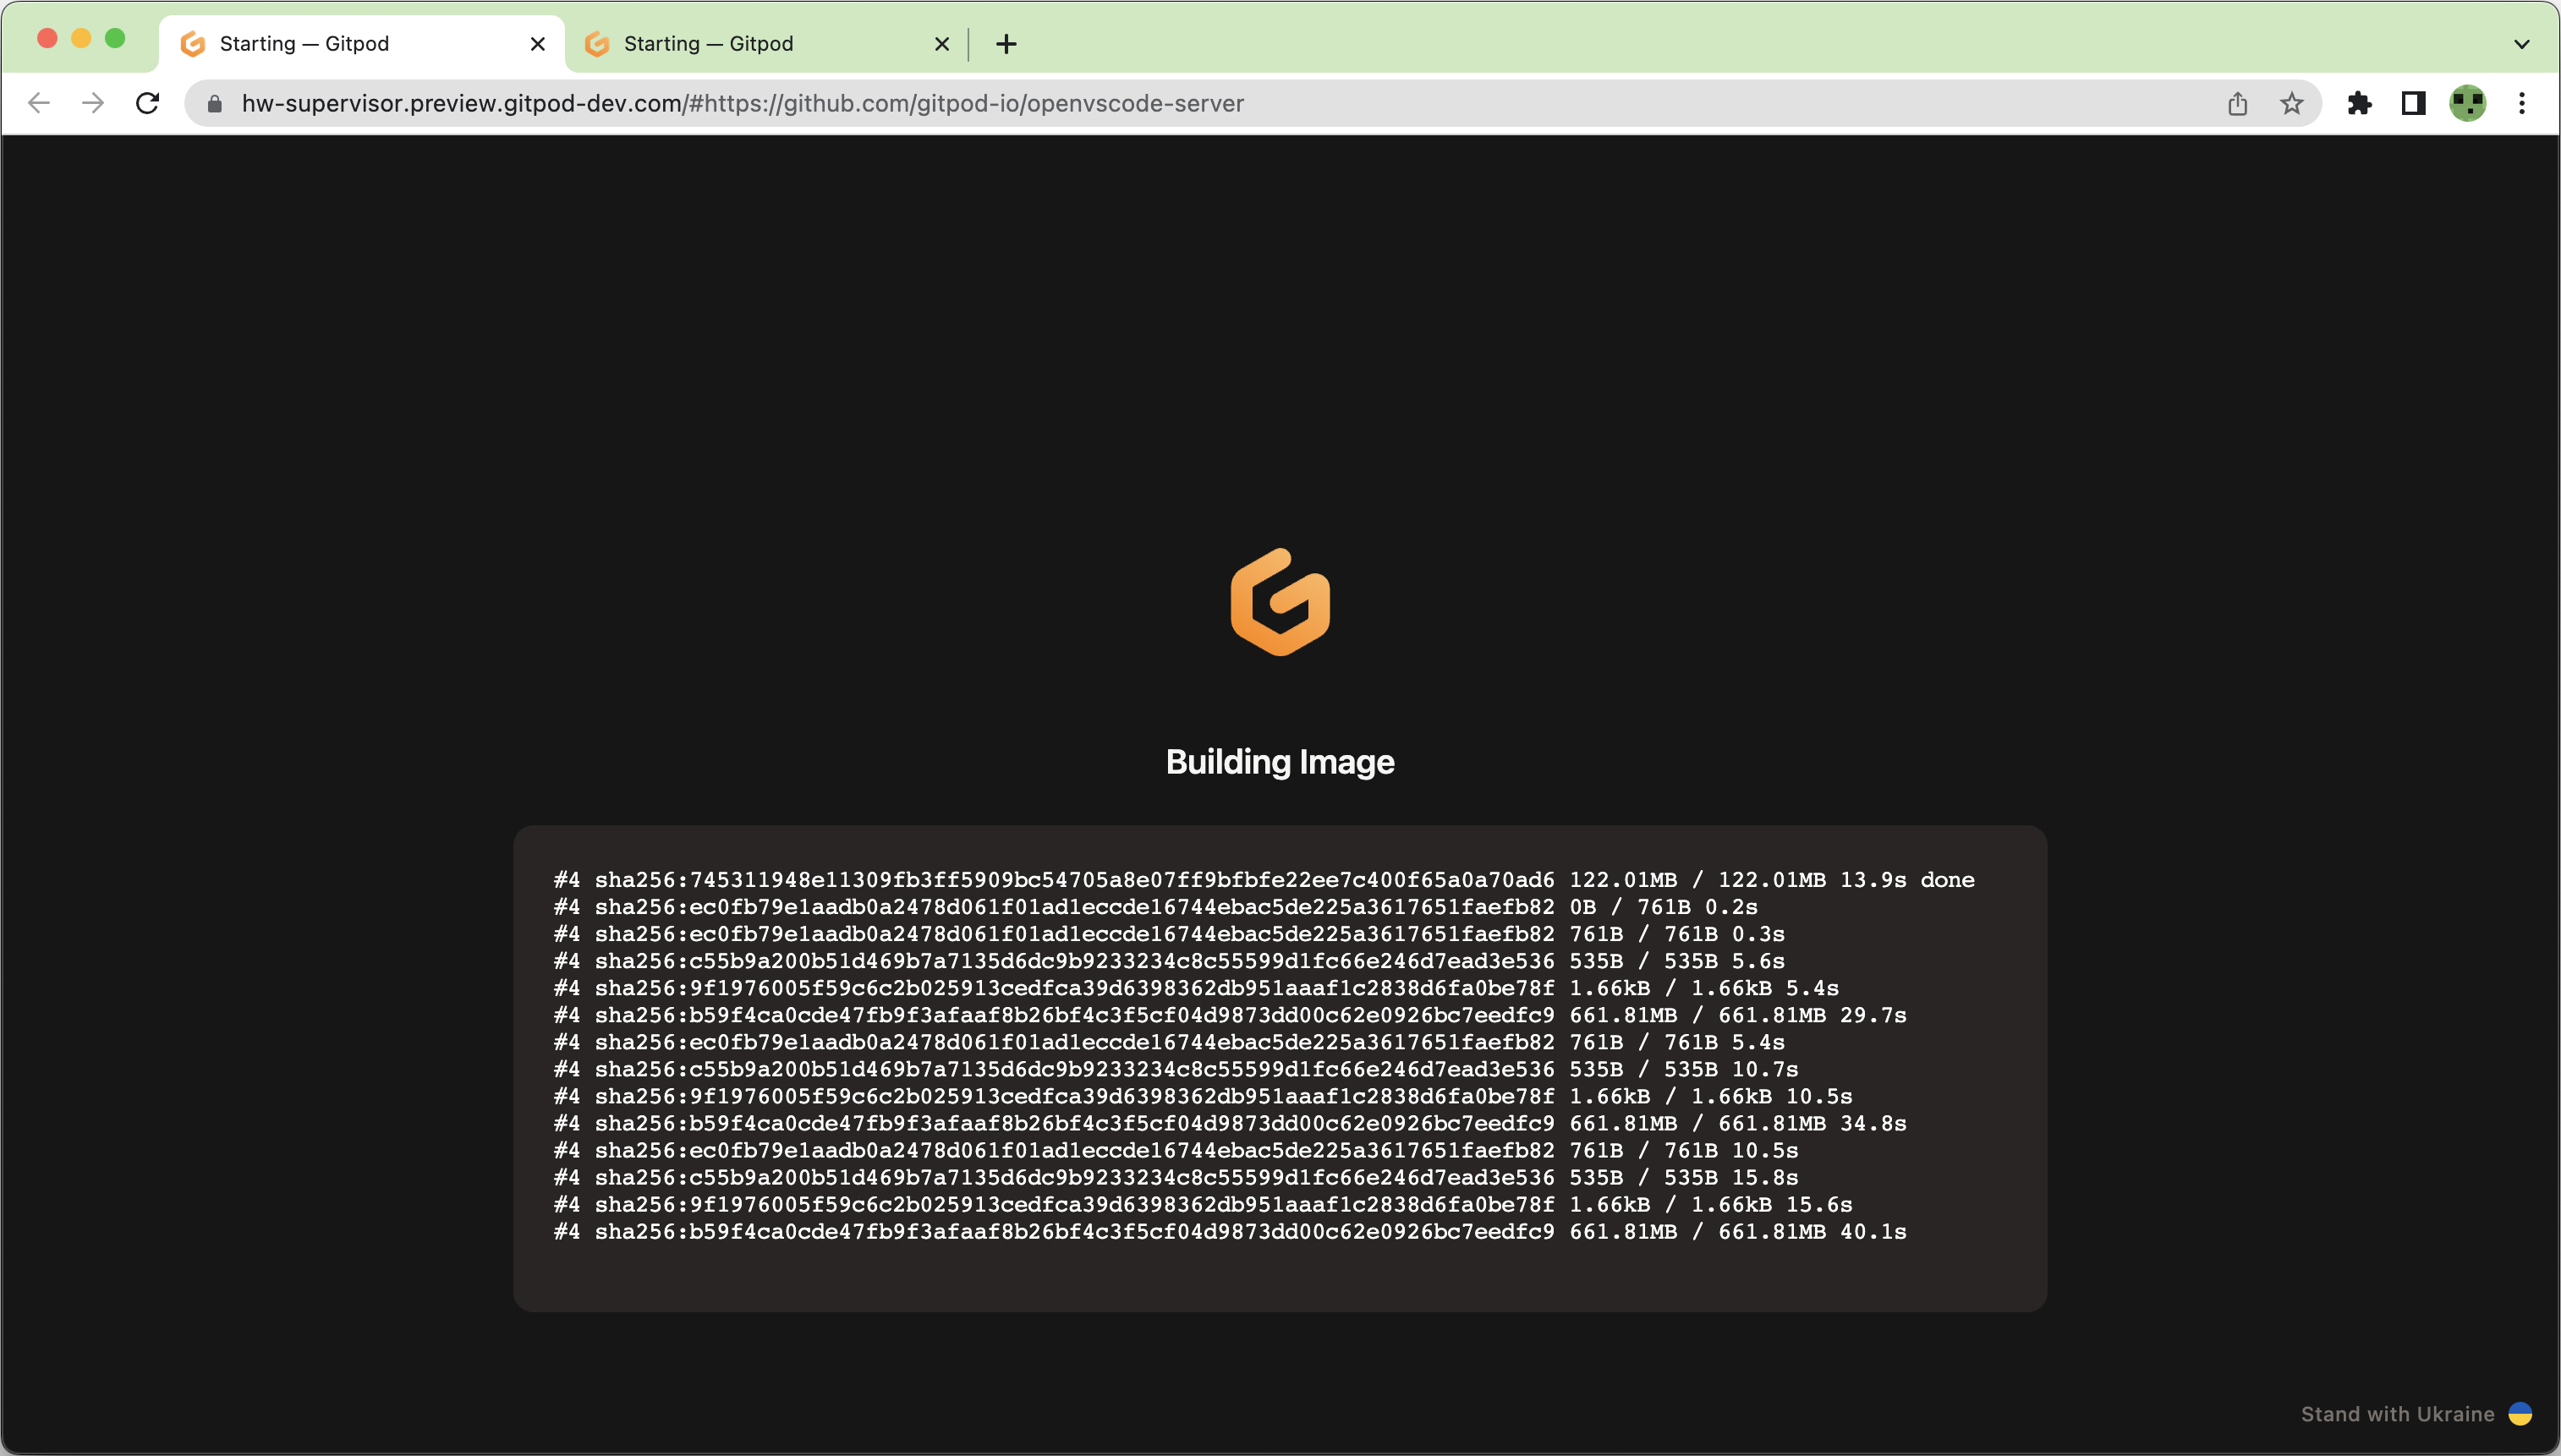Open the Chrome three-dot menu
Image resolution: width=2561 pixels, height=1456 pixels.
tap(2522, 103)
